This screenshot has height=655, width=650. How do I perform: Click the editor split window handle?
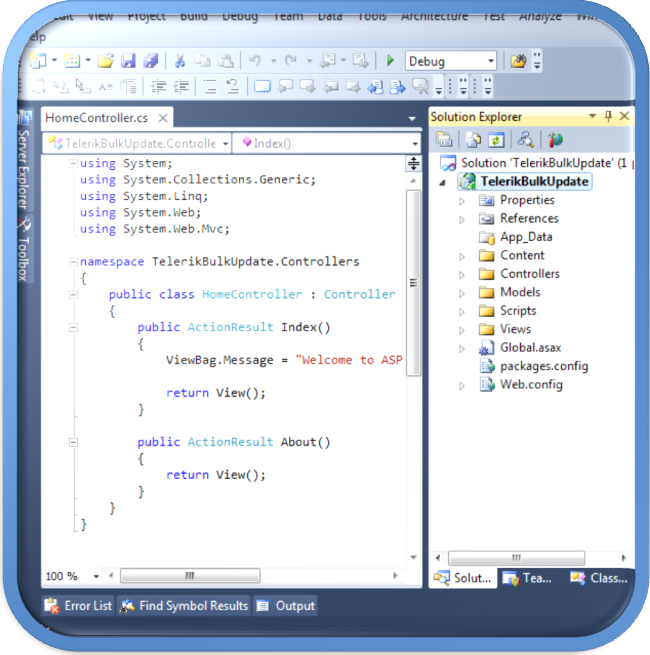click(414, 164)
